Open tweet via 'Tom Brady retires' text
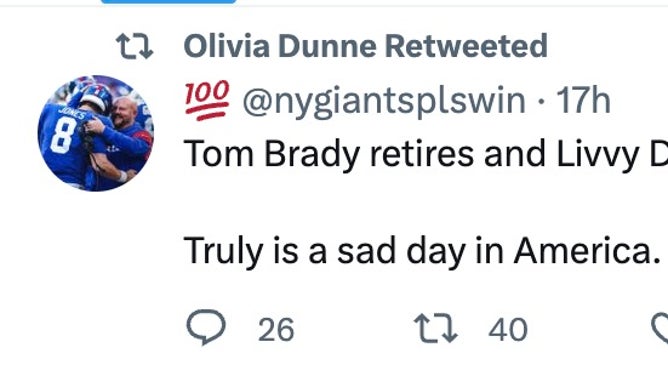Screen dimensions: 668x376 (328, 155)
